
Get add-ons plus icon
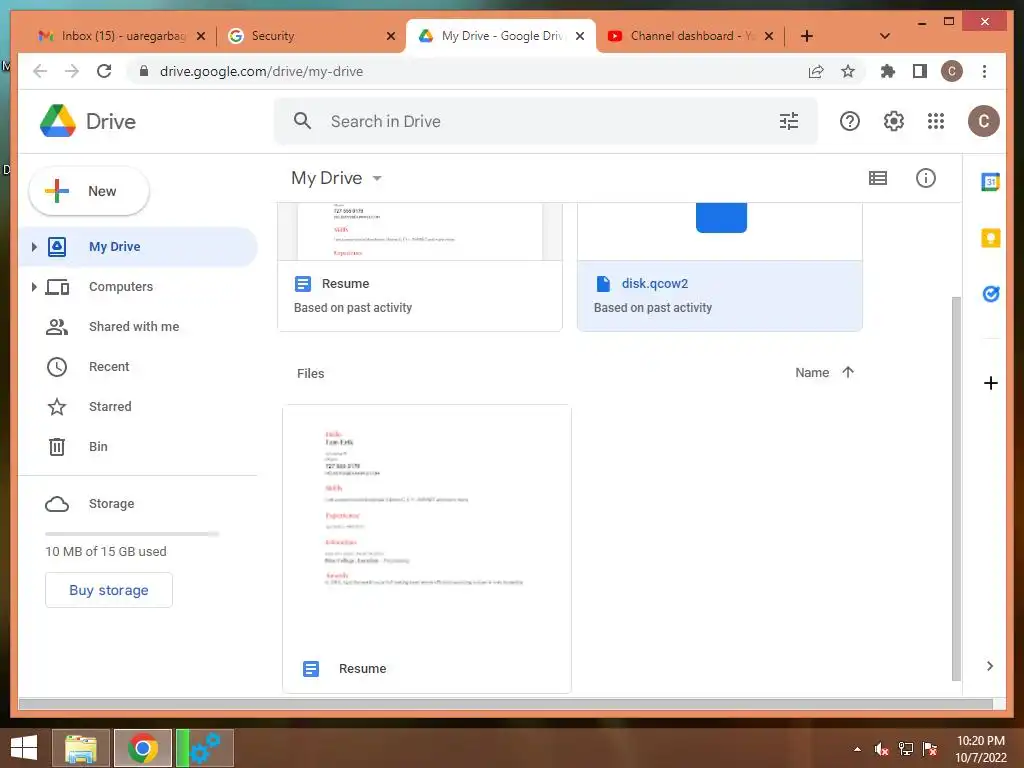pyautogui.click(x=991, y=383)
